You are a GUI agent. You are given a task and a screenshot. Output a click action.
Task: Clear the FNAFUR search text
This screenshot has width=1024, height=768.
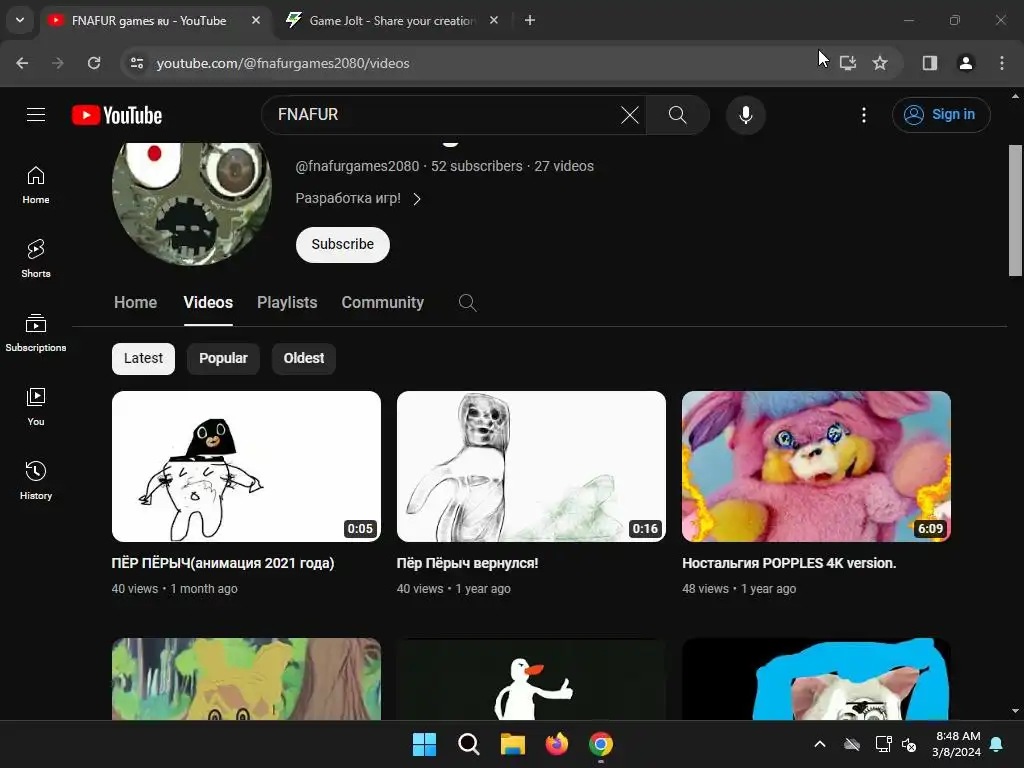(x=630, y=115)
